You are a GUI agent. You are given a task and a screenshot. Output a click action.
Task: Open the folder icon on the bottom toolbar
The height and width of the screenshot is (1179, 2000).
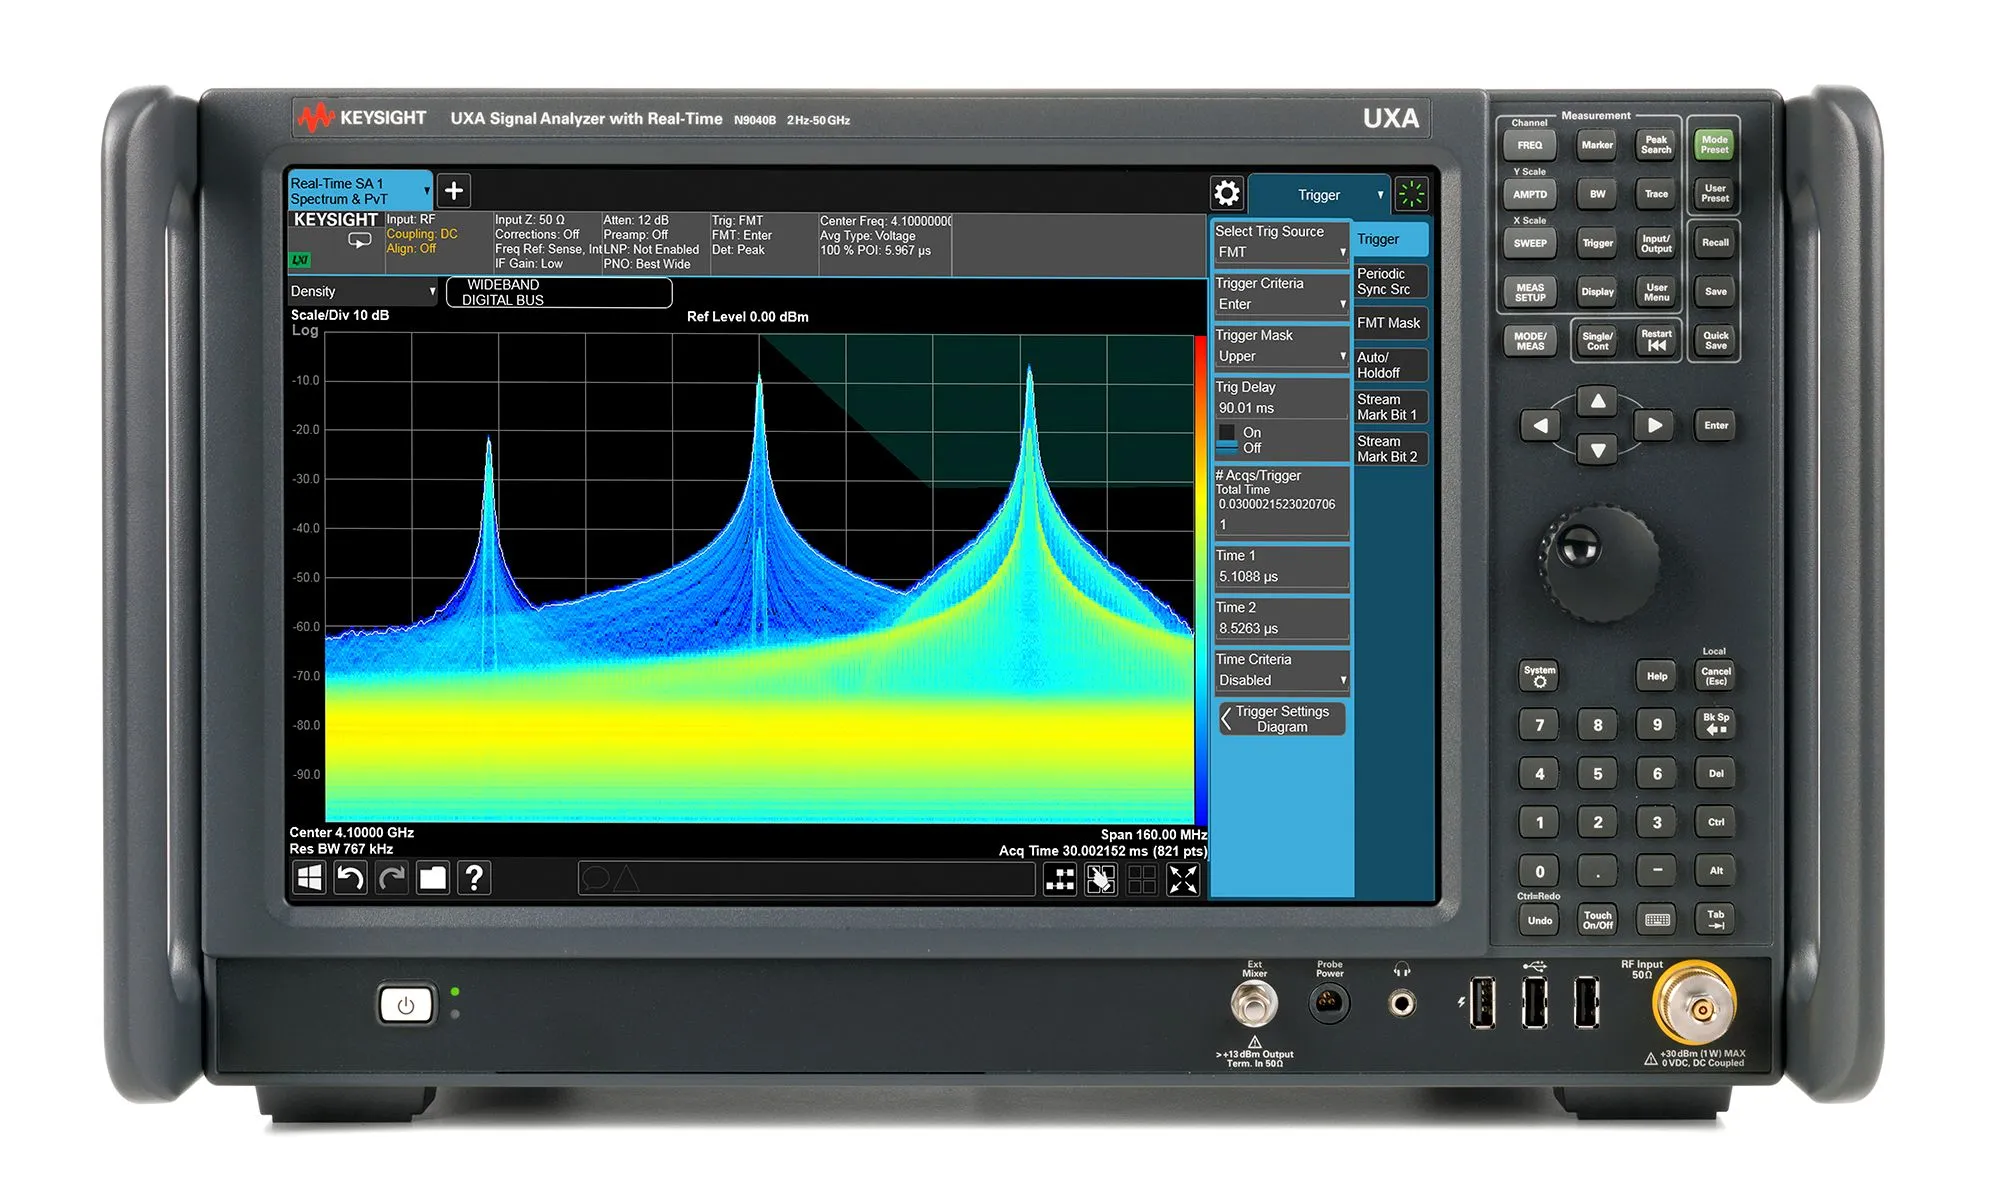point(433,878)
